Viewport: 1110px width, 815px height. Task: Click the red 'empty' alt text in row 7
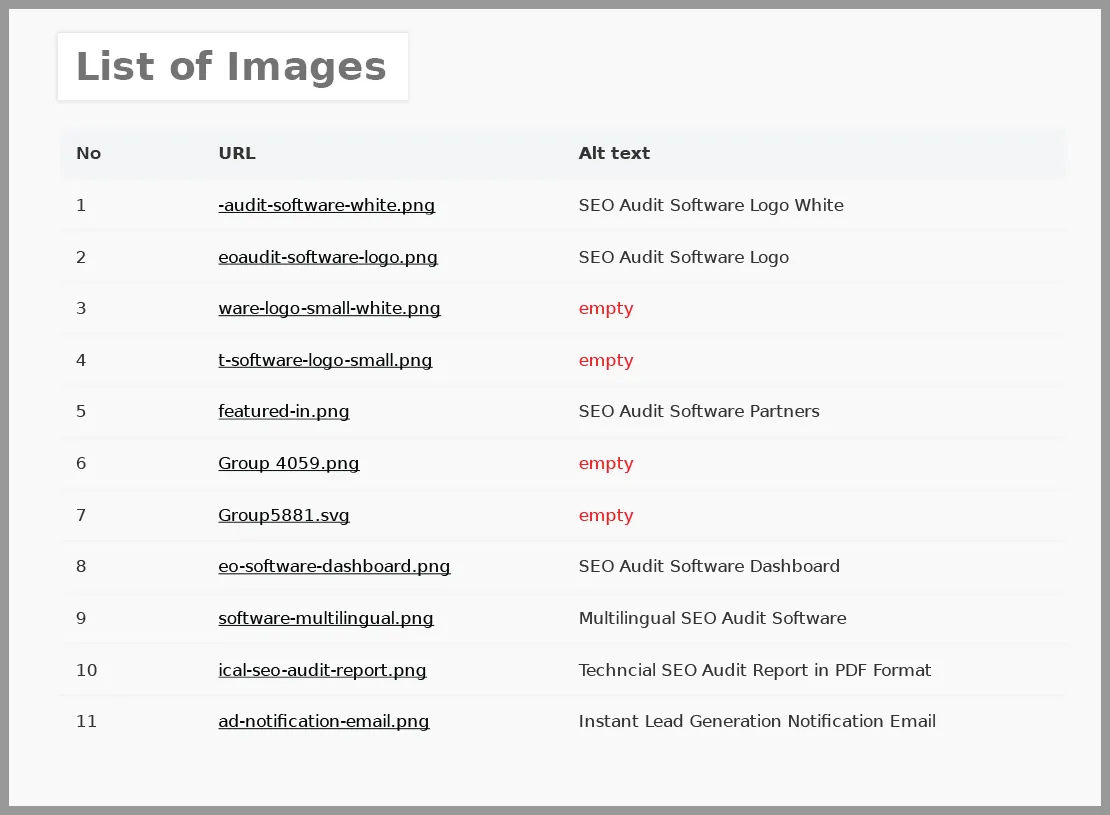point(606,515)
